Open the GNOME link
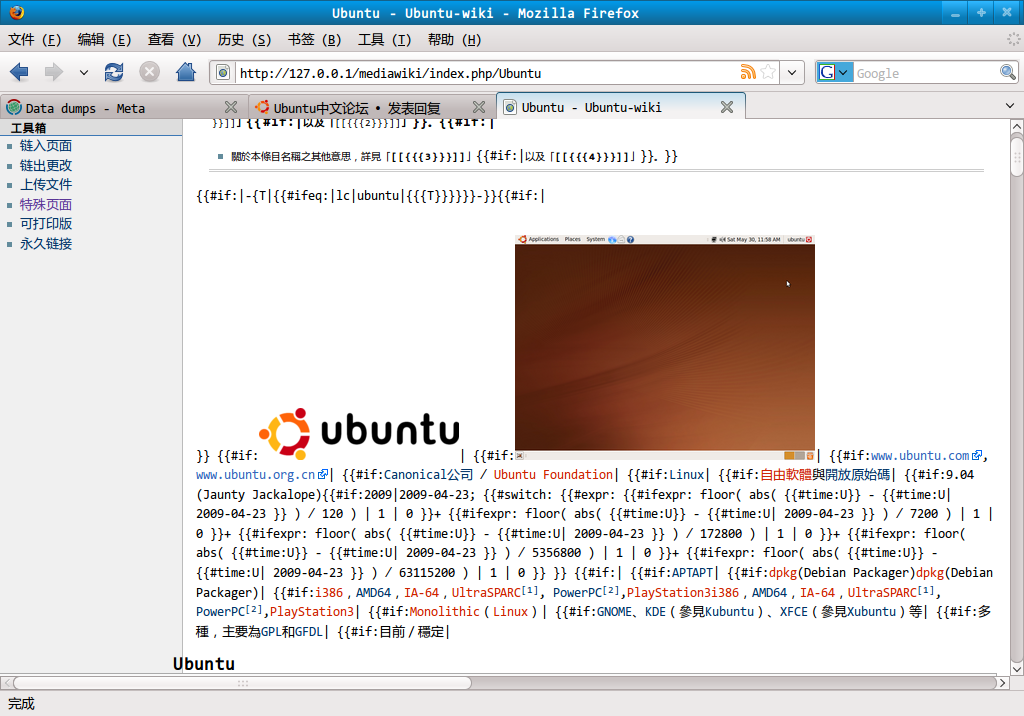The image size is (1024, 716). click(615, 612)
